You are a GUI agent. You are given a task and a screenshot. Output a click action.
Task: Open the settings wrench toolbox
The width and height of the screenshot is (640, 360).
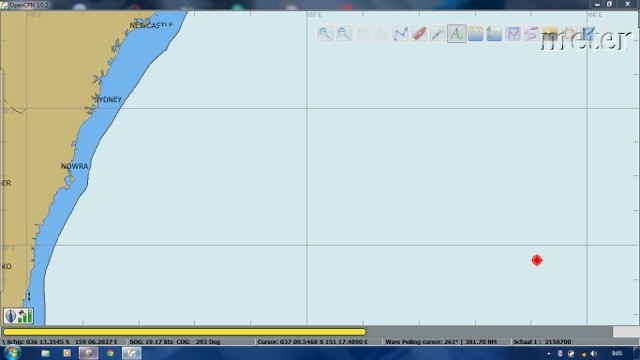point(438,33)
